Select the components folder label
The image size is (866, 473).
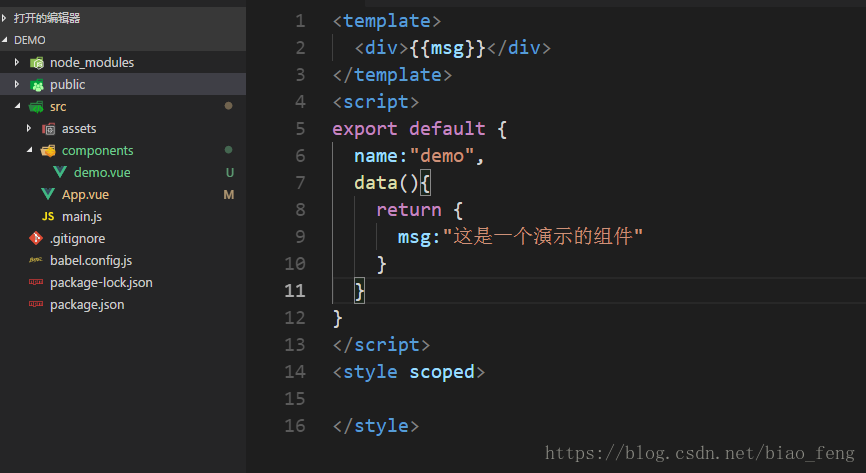click(x=98, y=150)
